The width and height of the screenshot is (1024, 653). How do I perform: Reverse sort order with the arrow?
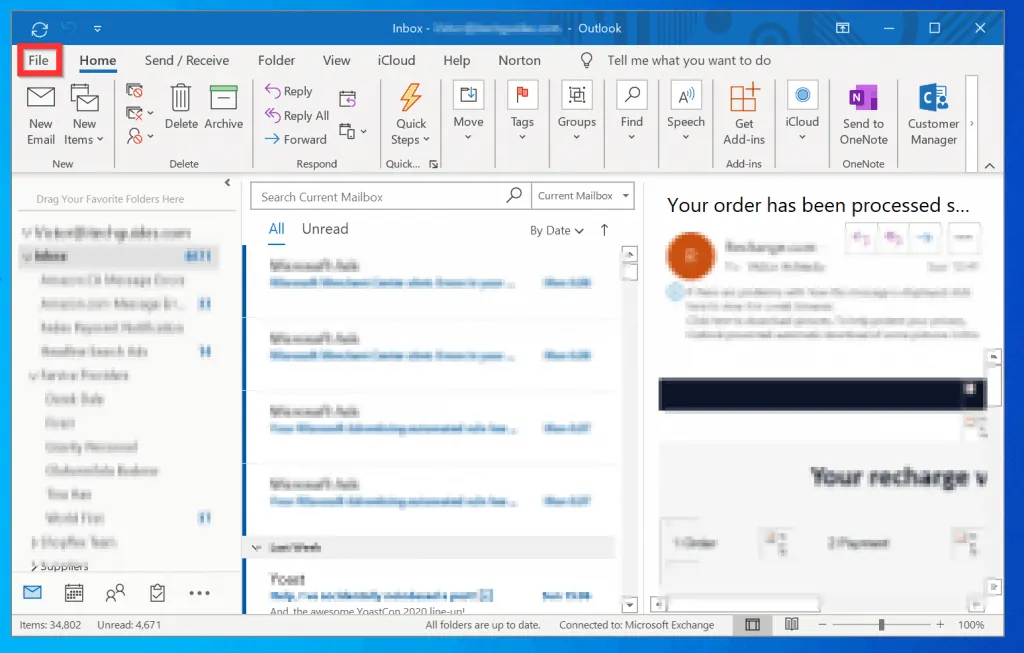(x=604, y=230)
